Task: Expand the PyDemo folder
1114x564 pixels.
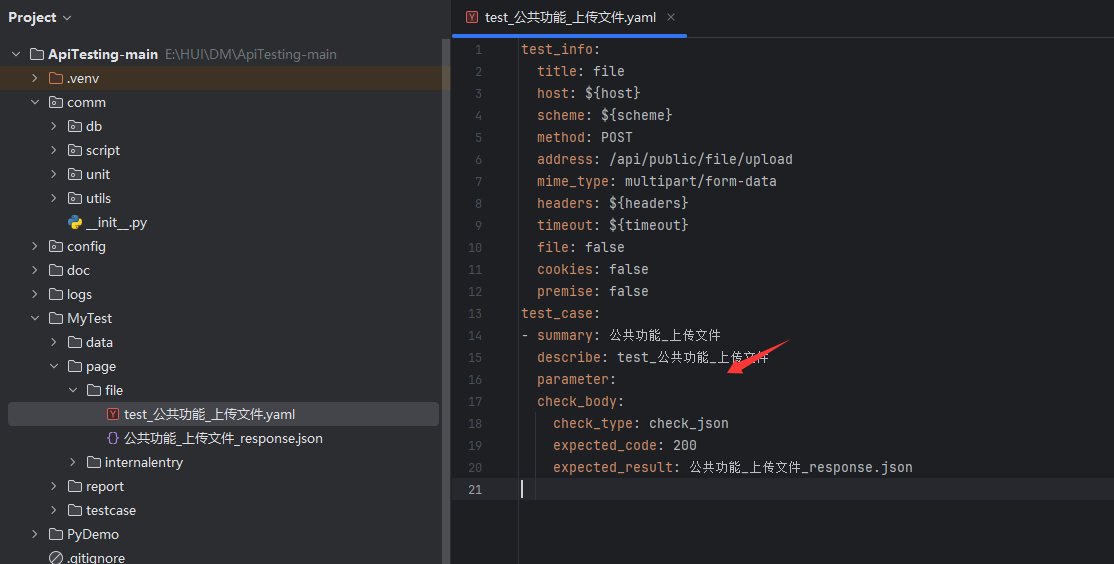Action: pos(35,534)
